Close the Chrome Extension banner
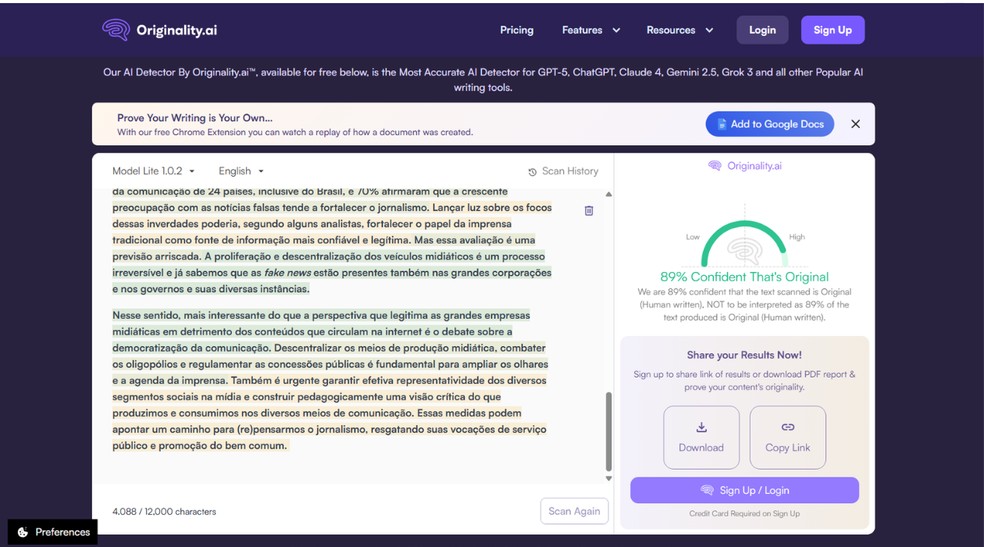 tap(855, 124)
